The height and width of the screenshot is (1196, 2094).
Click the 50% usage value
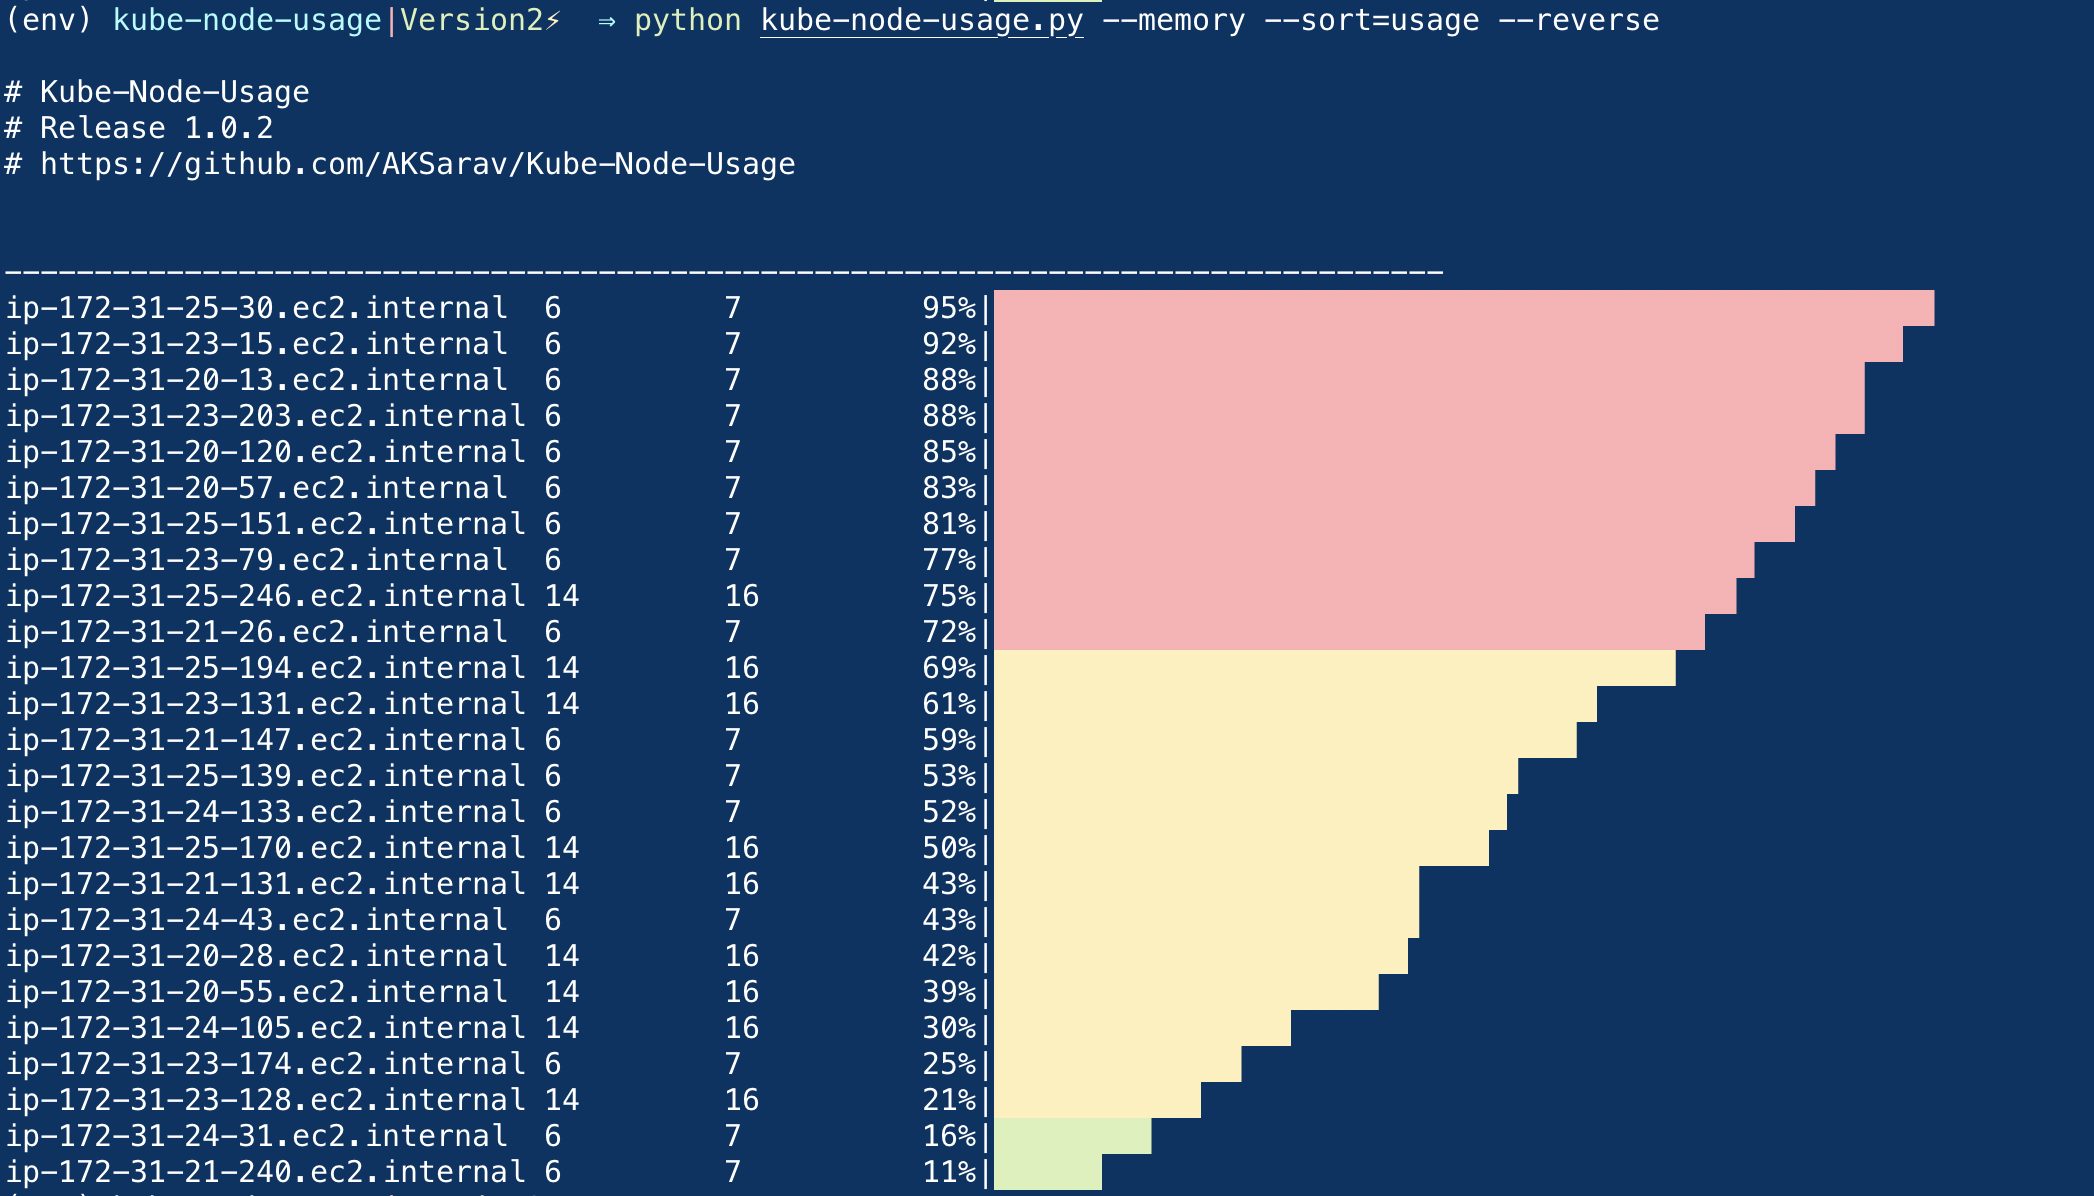[948, 848]
